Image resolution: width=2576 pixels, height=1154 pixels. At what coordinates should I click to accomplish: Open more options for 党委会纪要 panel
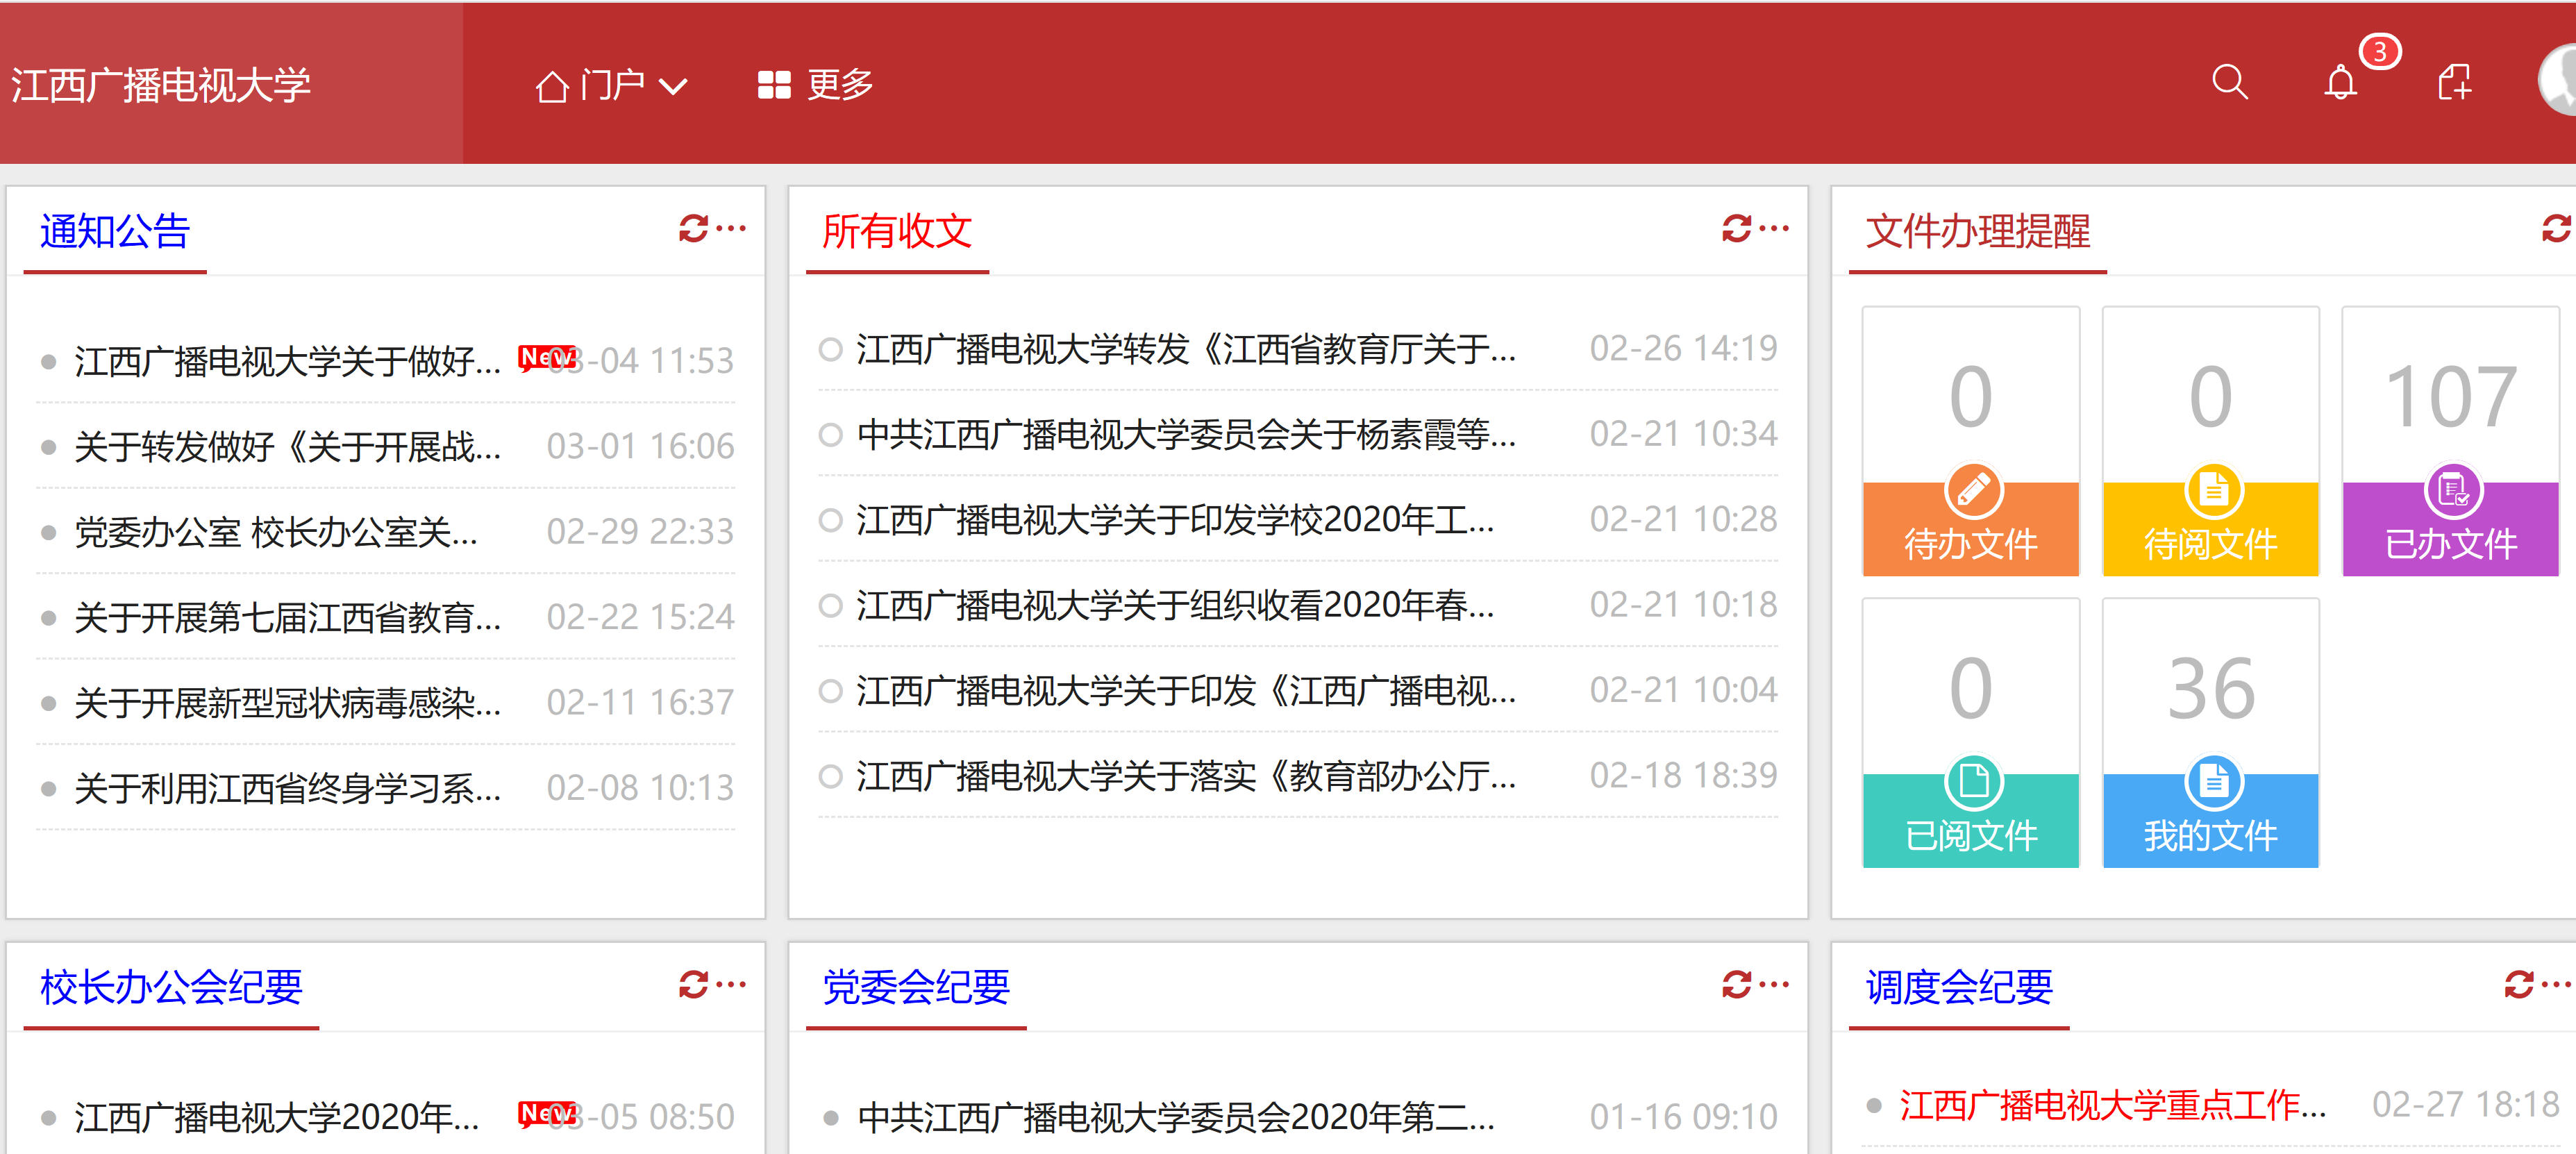click(1774, 985)
